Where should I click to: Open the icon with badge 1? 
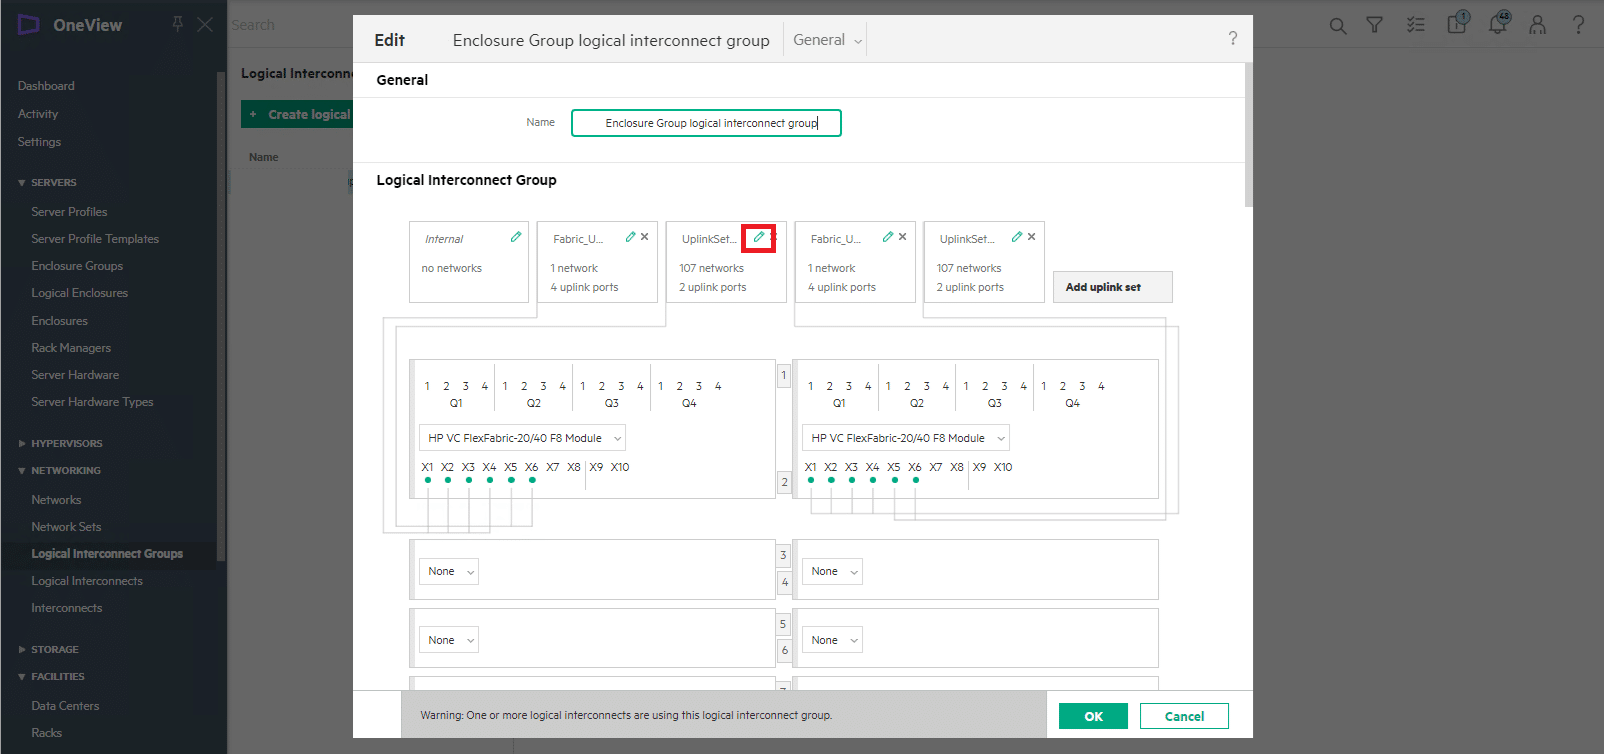pos(1457,23)
